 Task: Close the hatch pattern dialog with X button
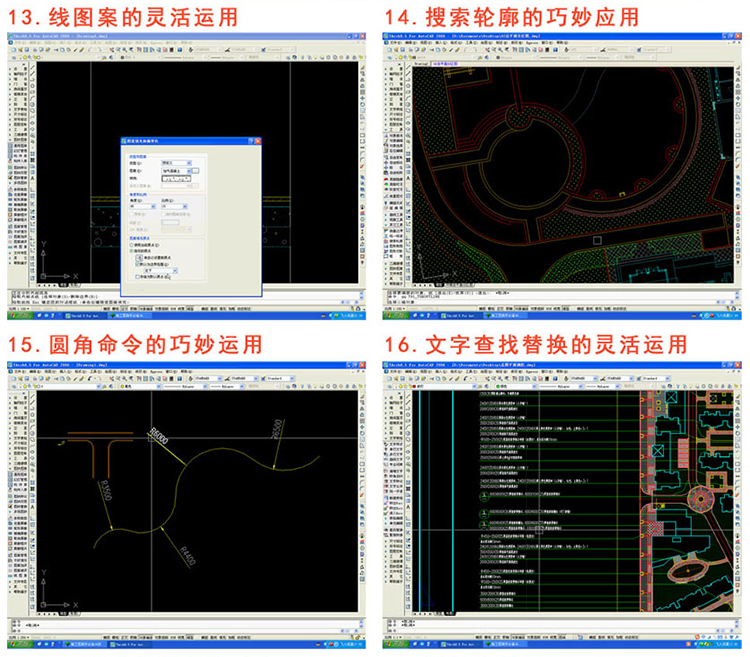[258, 143]
